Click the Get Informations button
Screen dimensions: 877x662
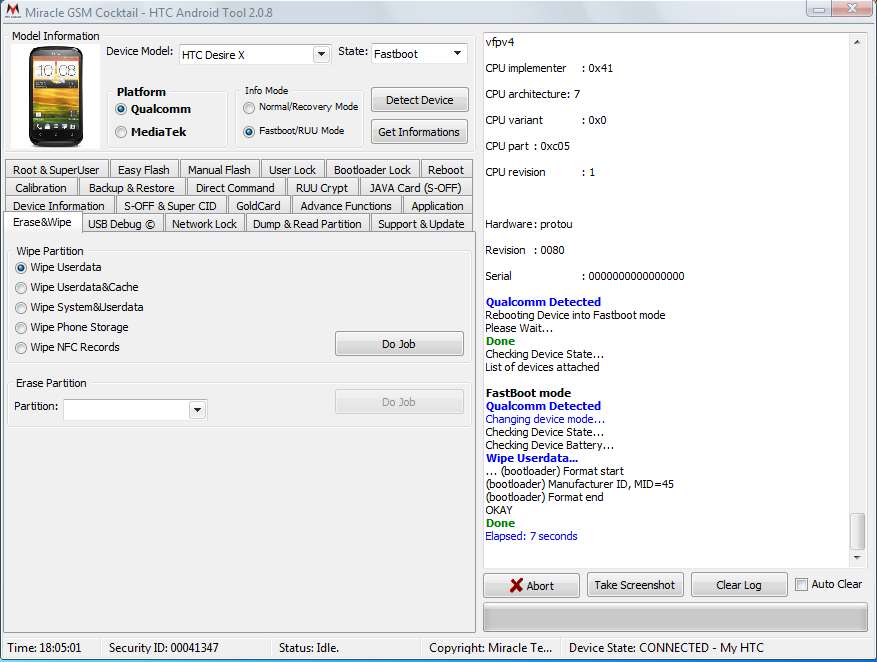[x=419, y=132]
